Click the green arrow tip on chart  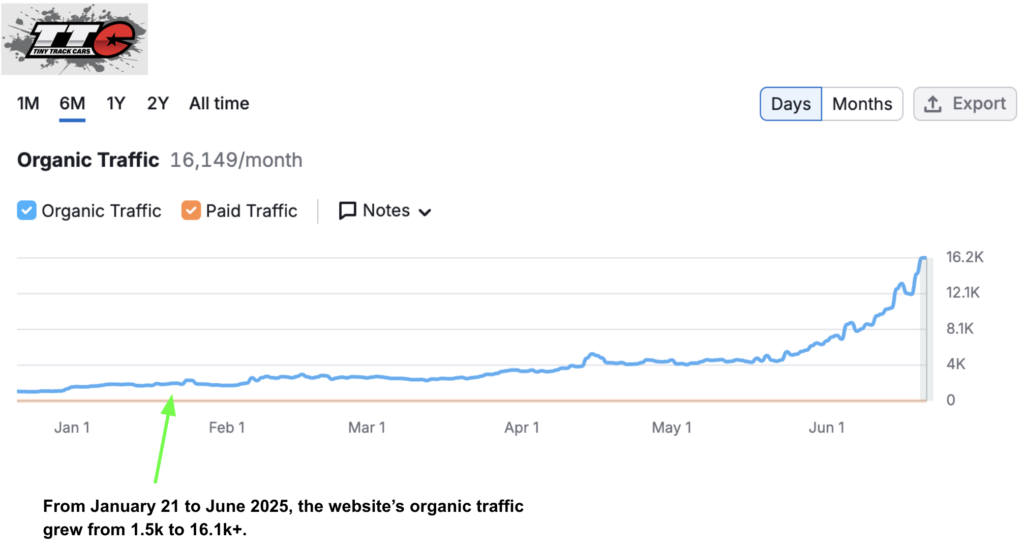pos(171,398)
